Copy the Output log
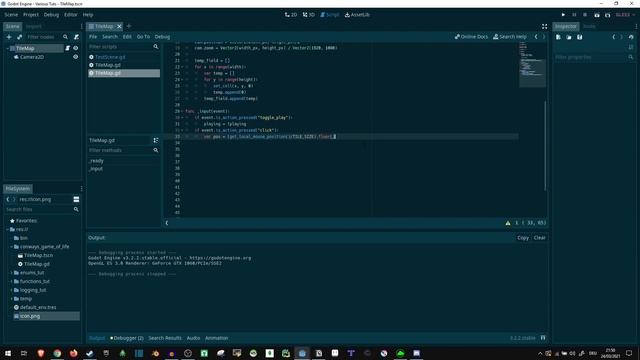Viewport: 640px width, 360px height. click(x=523, y=238)
